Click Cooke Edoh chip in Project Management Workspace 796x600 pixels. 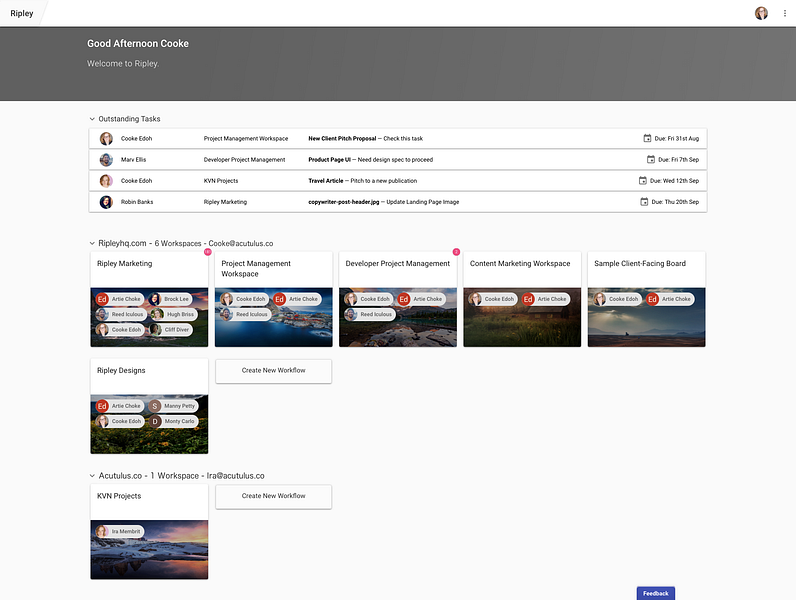244,299
